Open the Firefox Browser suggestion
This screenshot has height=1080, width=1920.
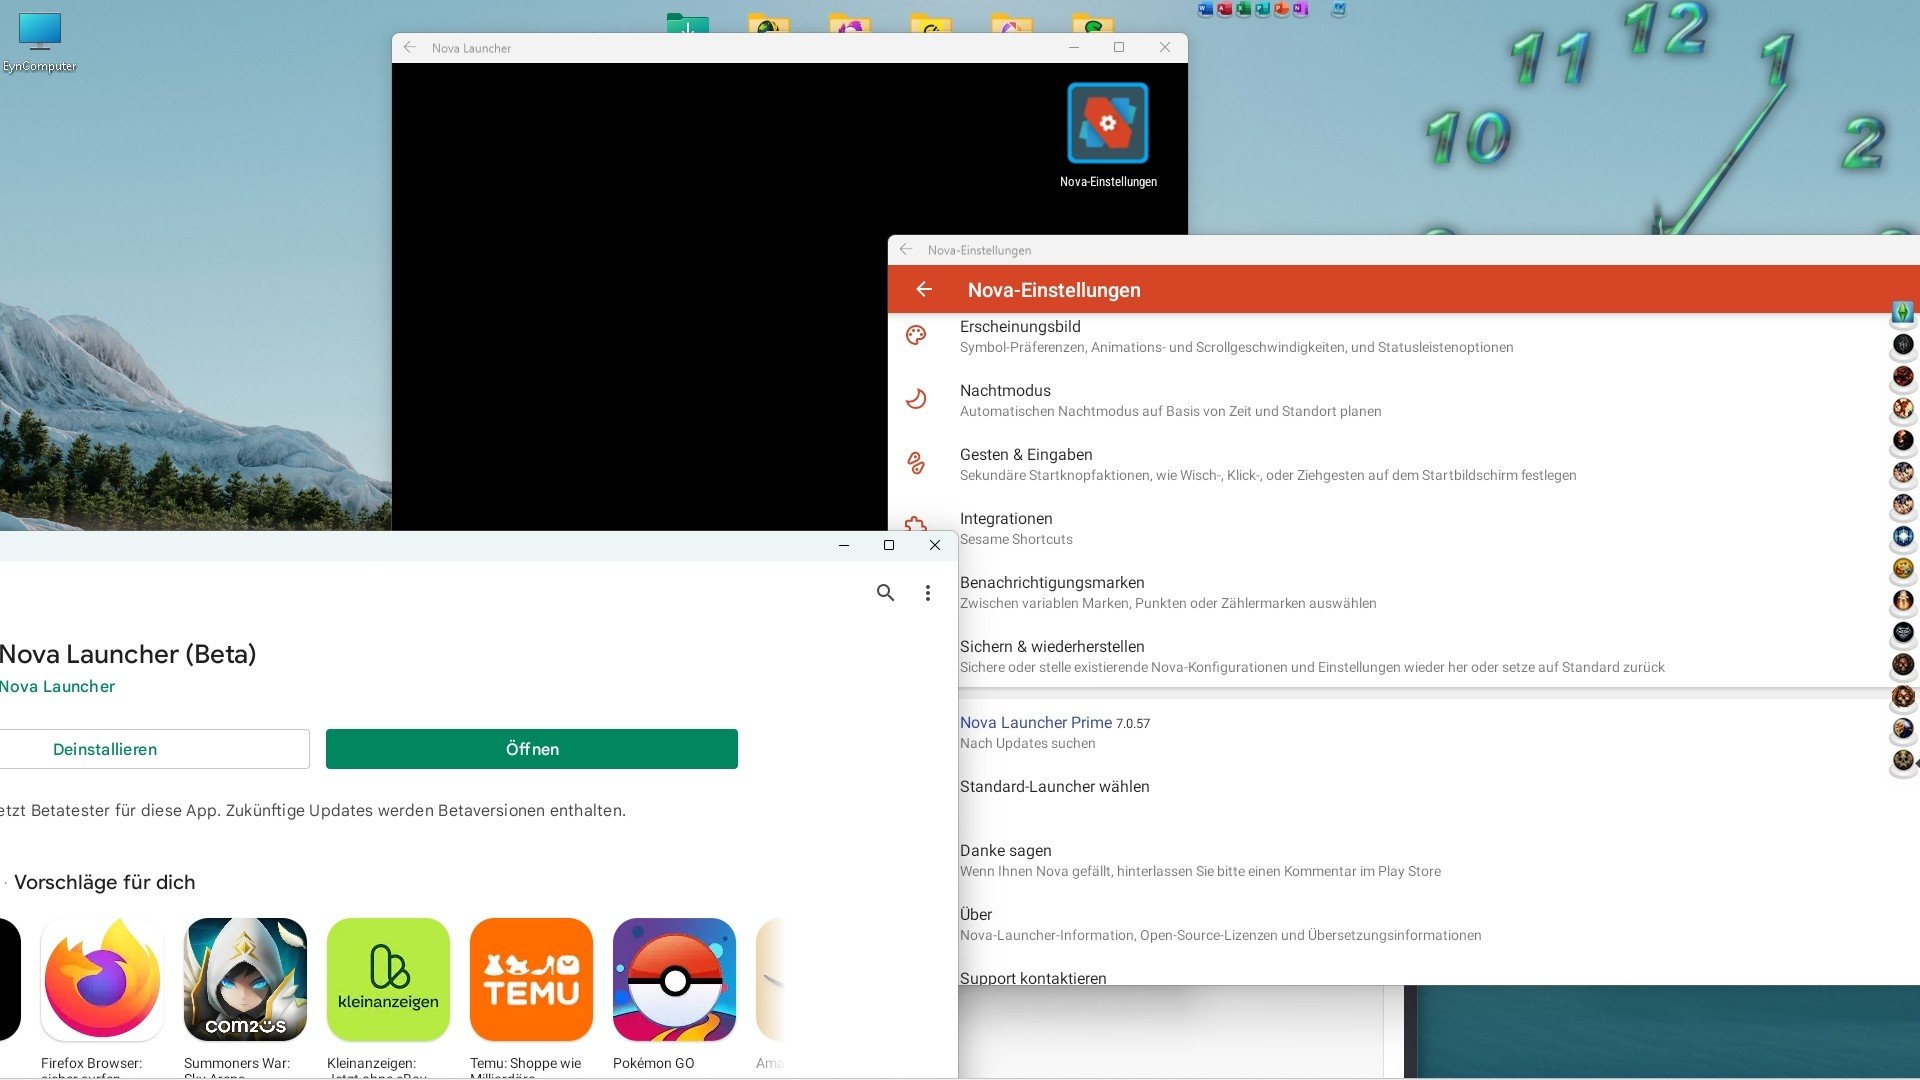tap(102, 980)
